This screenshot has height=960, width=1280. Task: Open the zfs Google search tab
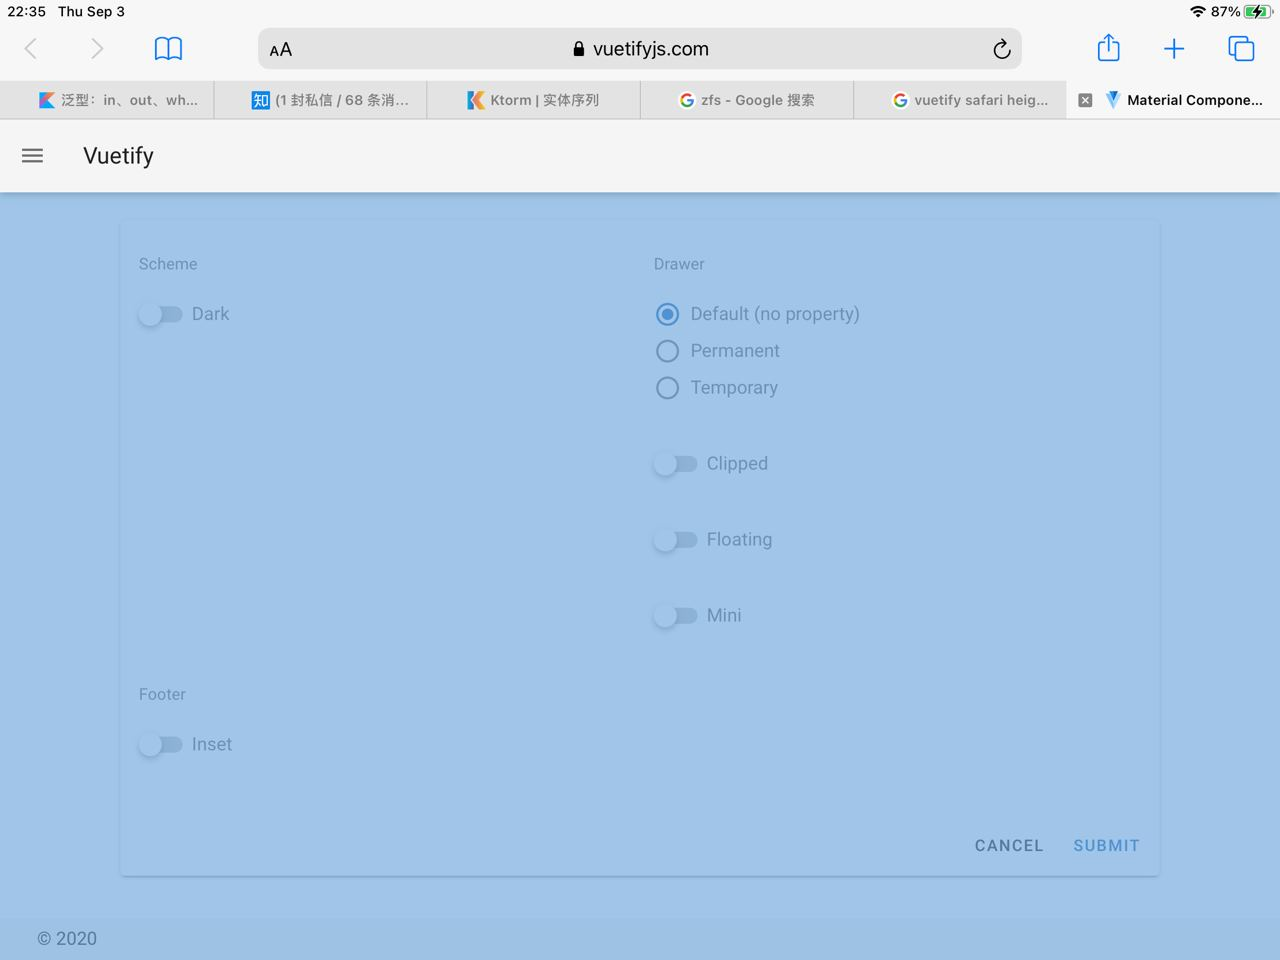tap(746, 99)
